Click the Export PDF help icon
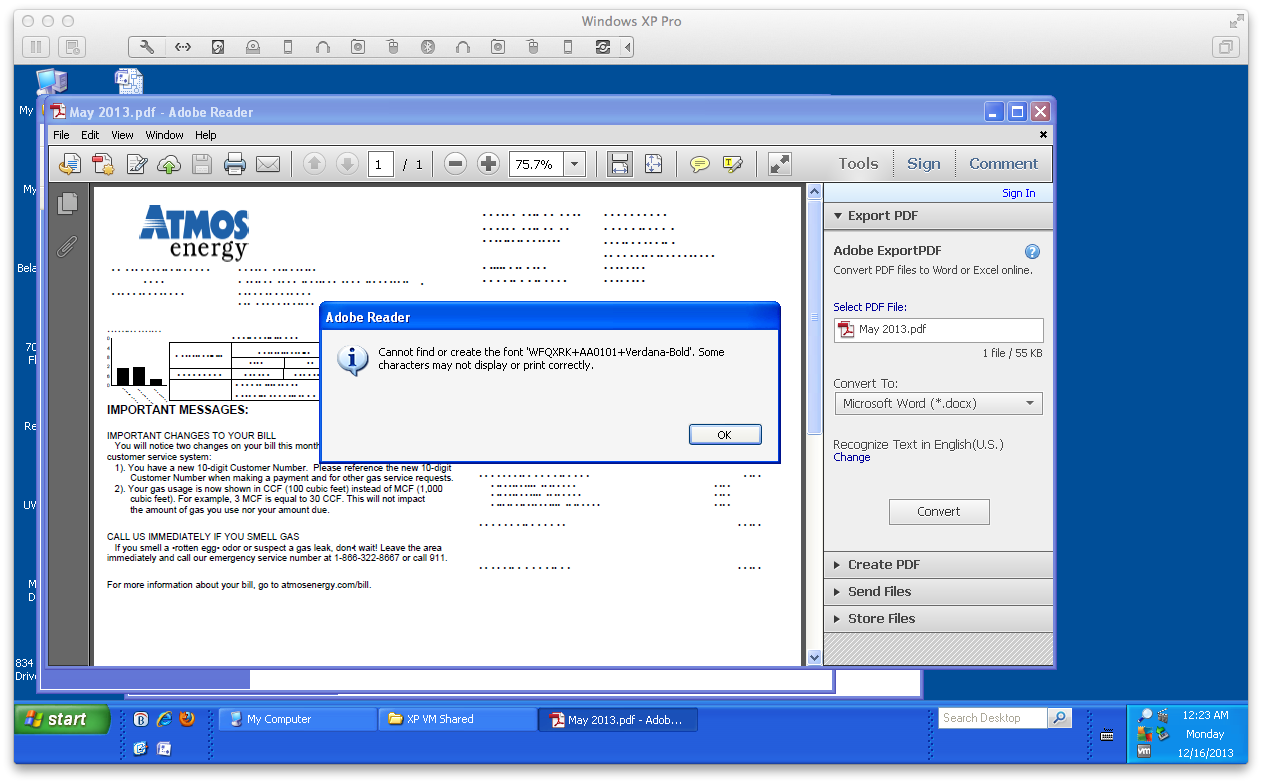Screen dimensions: 1262x784 pyautogui.click(x=1032, y=252)
